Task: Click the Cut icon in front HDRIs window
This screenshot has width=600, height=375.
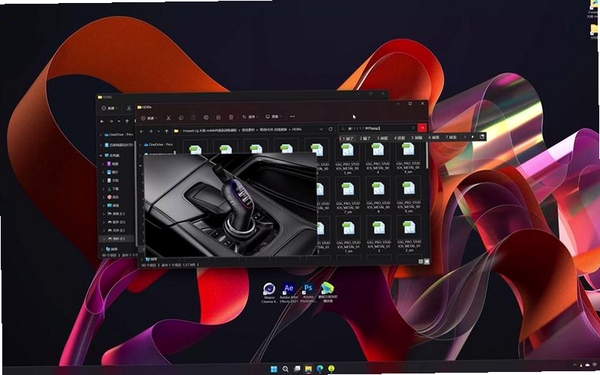Action: [168, 117]
